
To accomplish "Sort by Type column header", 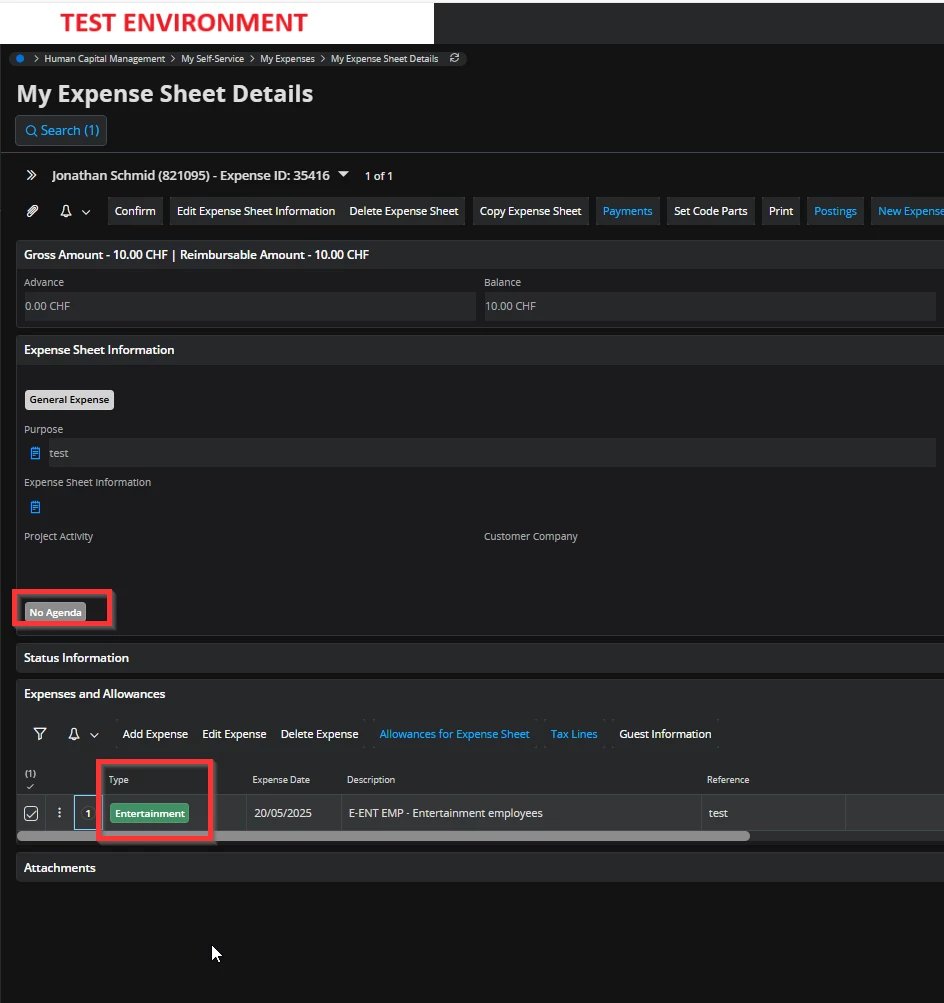I will tap(118, 780).
